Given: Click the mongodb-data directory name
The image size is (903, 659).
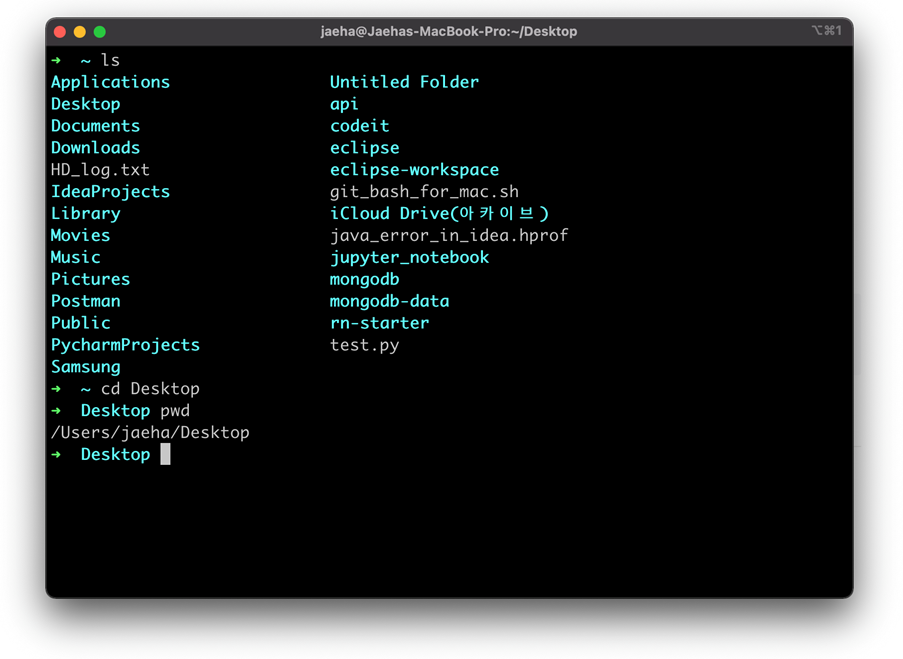Looking at the screenshot, I should pos(389,301).
